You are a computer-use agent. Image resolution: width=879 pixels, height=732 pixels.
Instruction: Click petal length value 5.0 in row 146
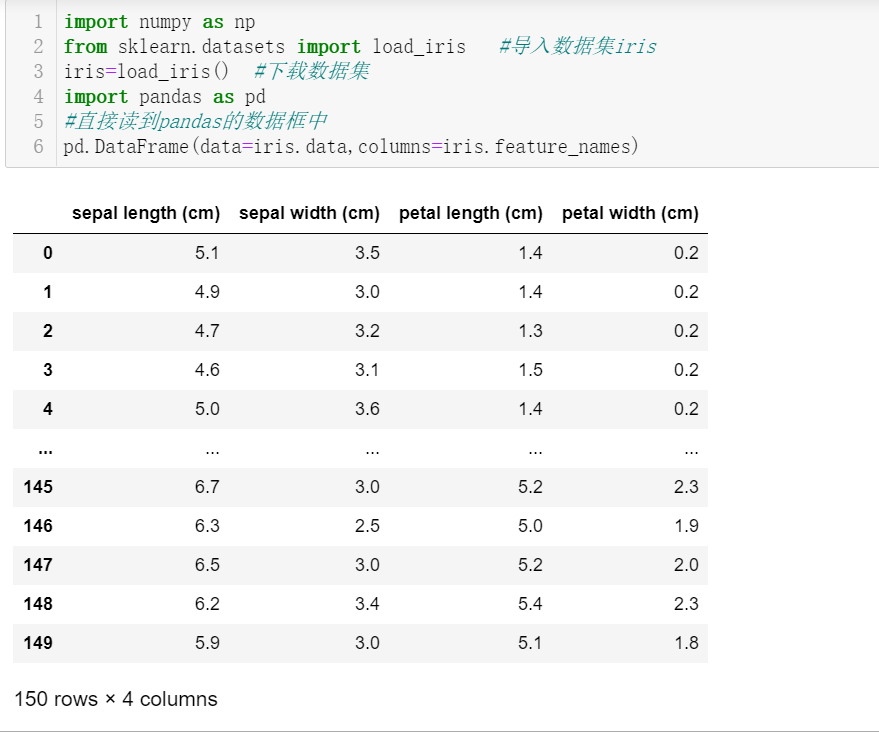coord(530,526)
